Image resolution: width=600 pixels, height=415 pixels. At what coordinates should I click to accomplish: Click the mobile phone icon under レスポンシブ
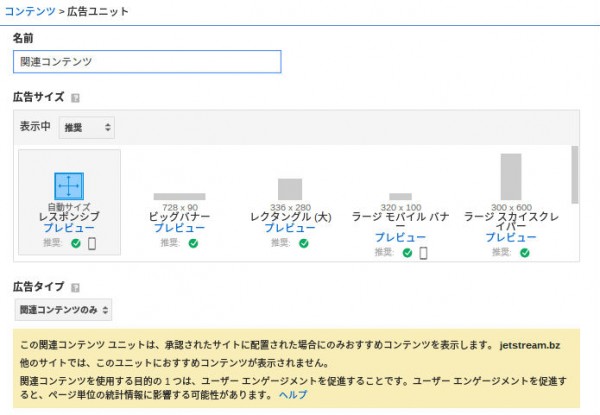[92, 243]
